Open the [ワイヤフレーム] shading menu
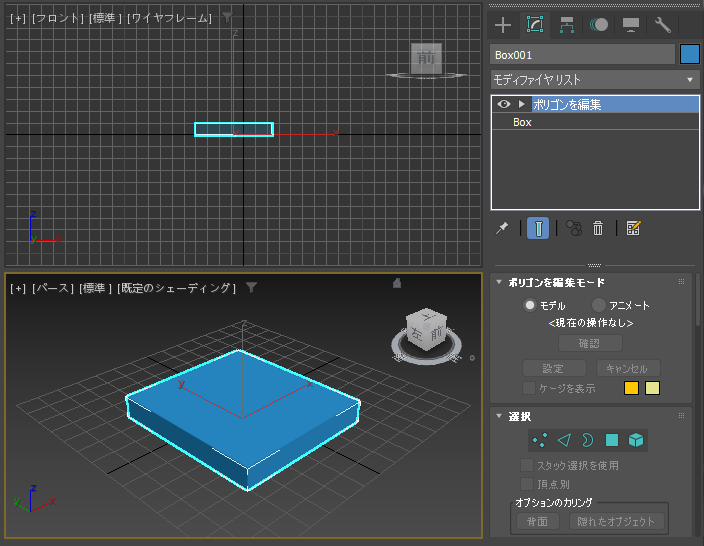Image resolution: width=704 pixels, height=546 pixels. tap(169, 18)
